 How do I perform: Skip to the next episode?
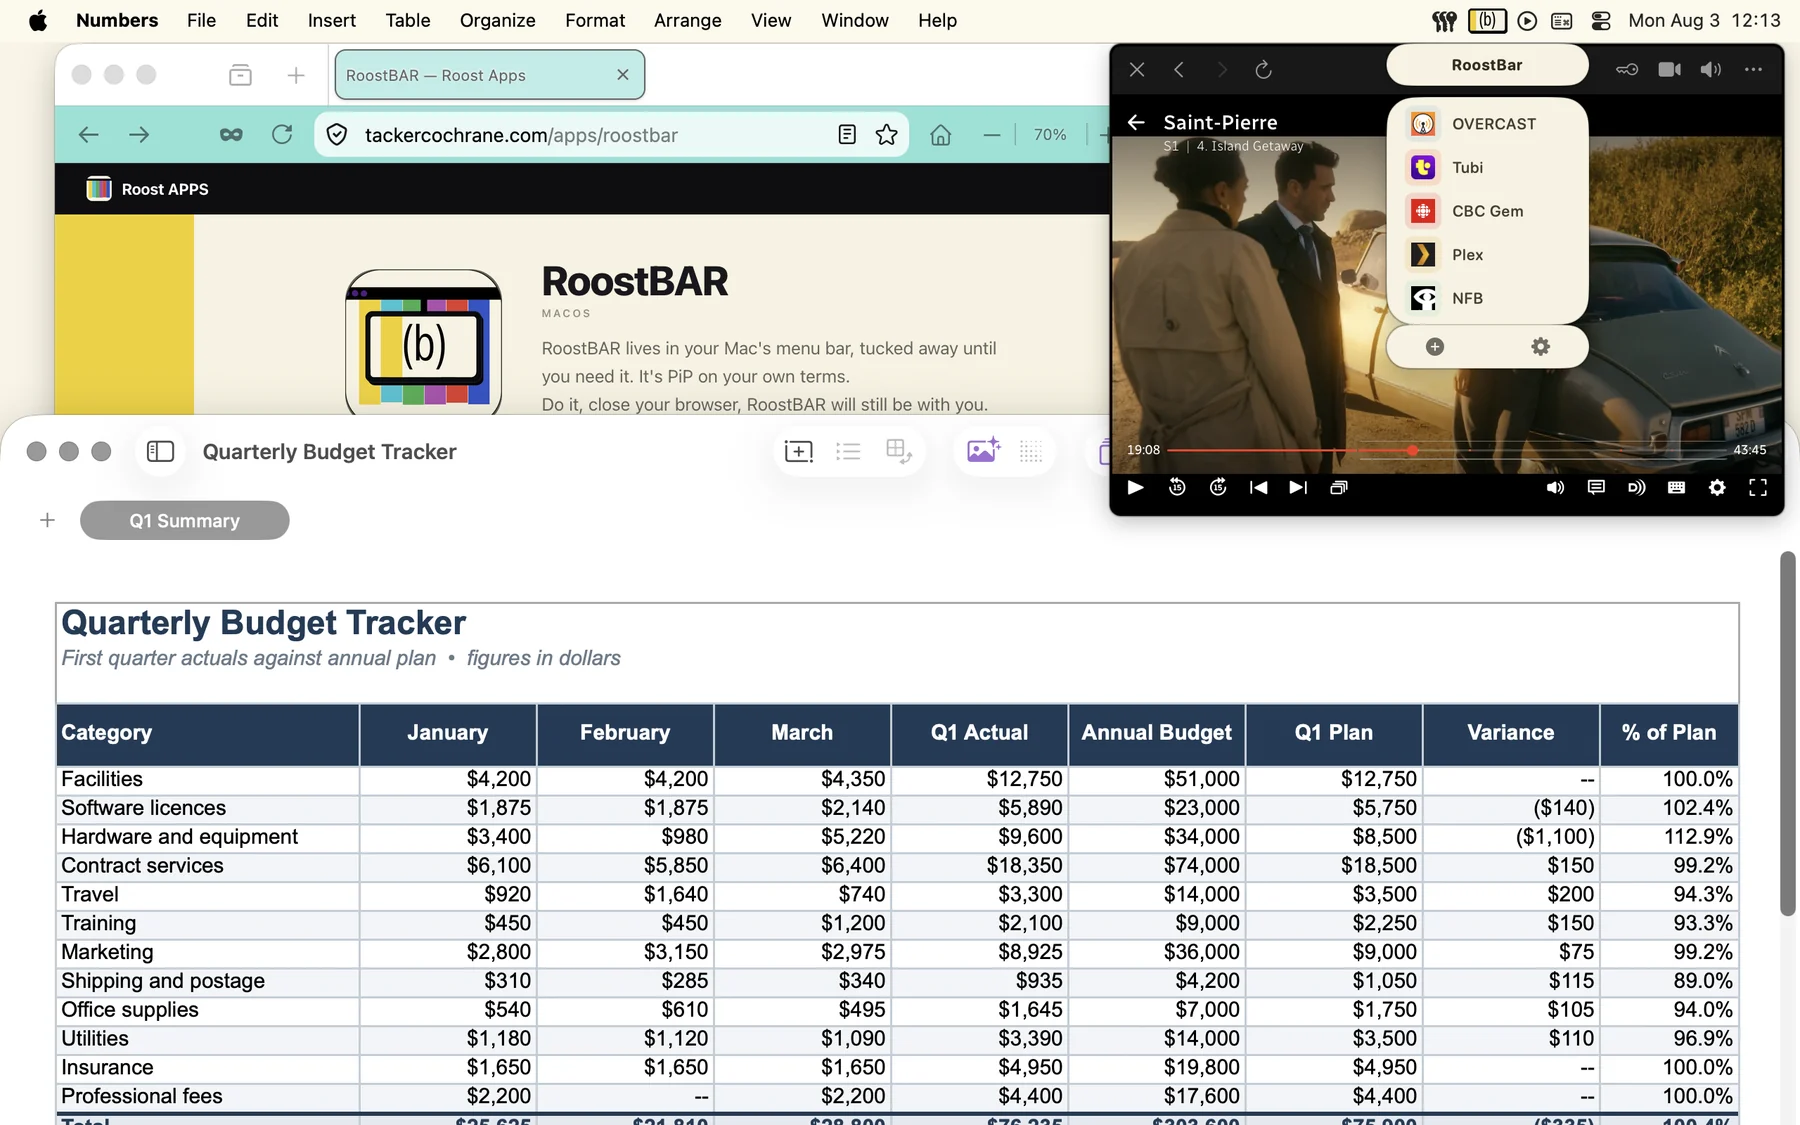click(x=1298, y=487)
